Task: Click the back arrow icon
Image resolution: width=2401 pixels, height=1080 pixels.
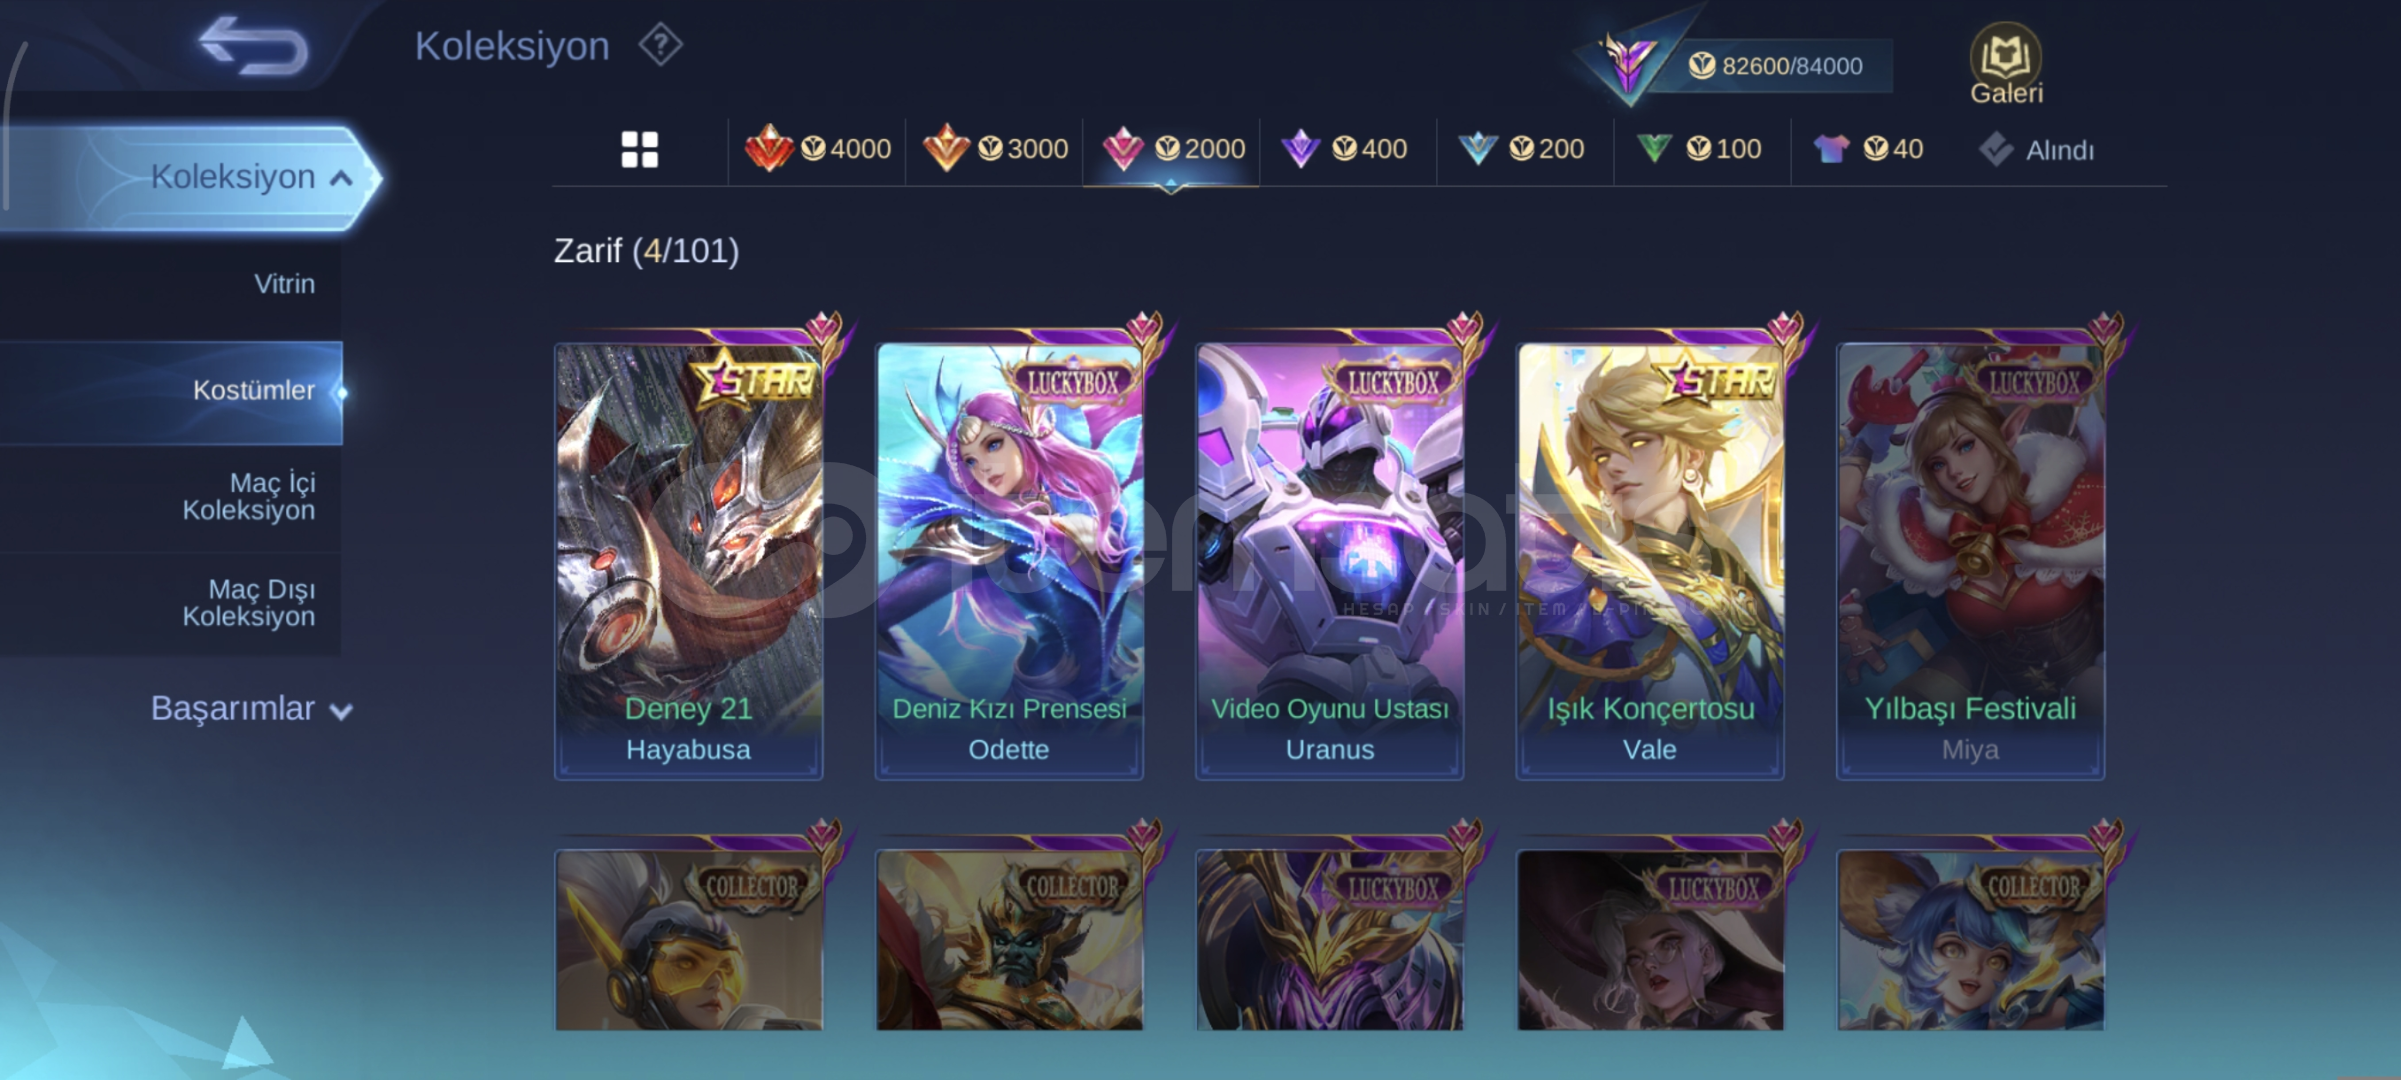Action: pyautogui.click(x=254, y=45)
